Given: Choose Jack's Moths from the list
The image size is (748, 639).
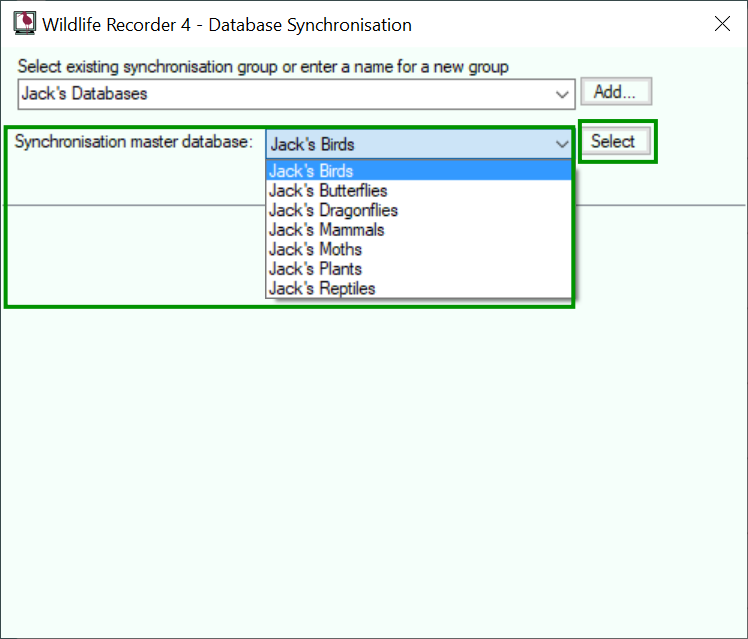Looking at the screenshot, I should click(418, 249).
